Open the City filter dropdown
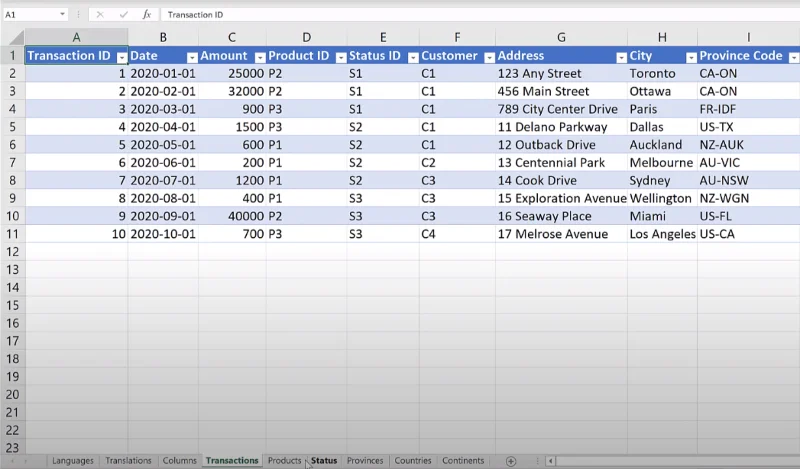The height and width of the screenshot is (469, 800). point(691,57)
